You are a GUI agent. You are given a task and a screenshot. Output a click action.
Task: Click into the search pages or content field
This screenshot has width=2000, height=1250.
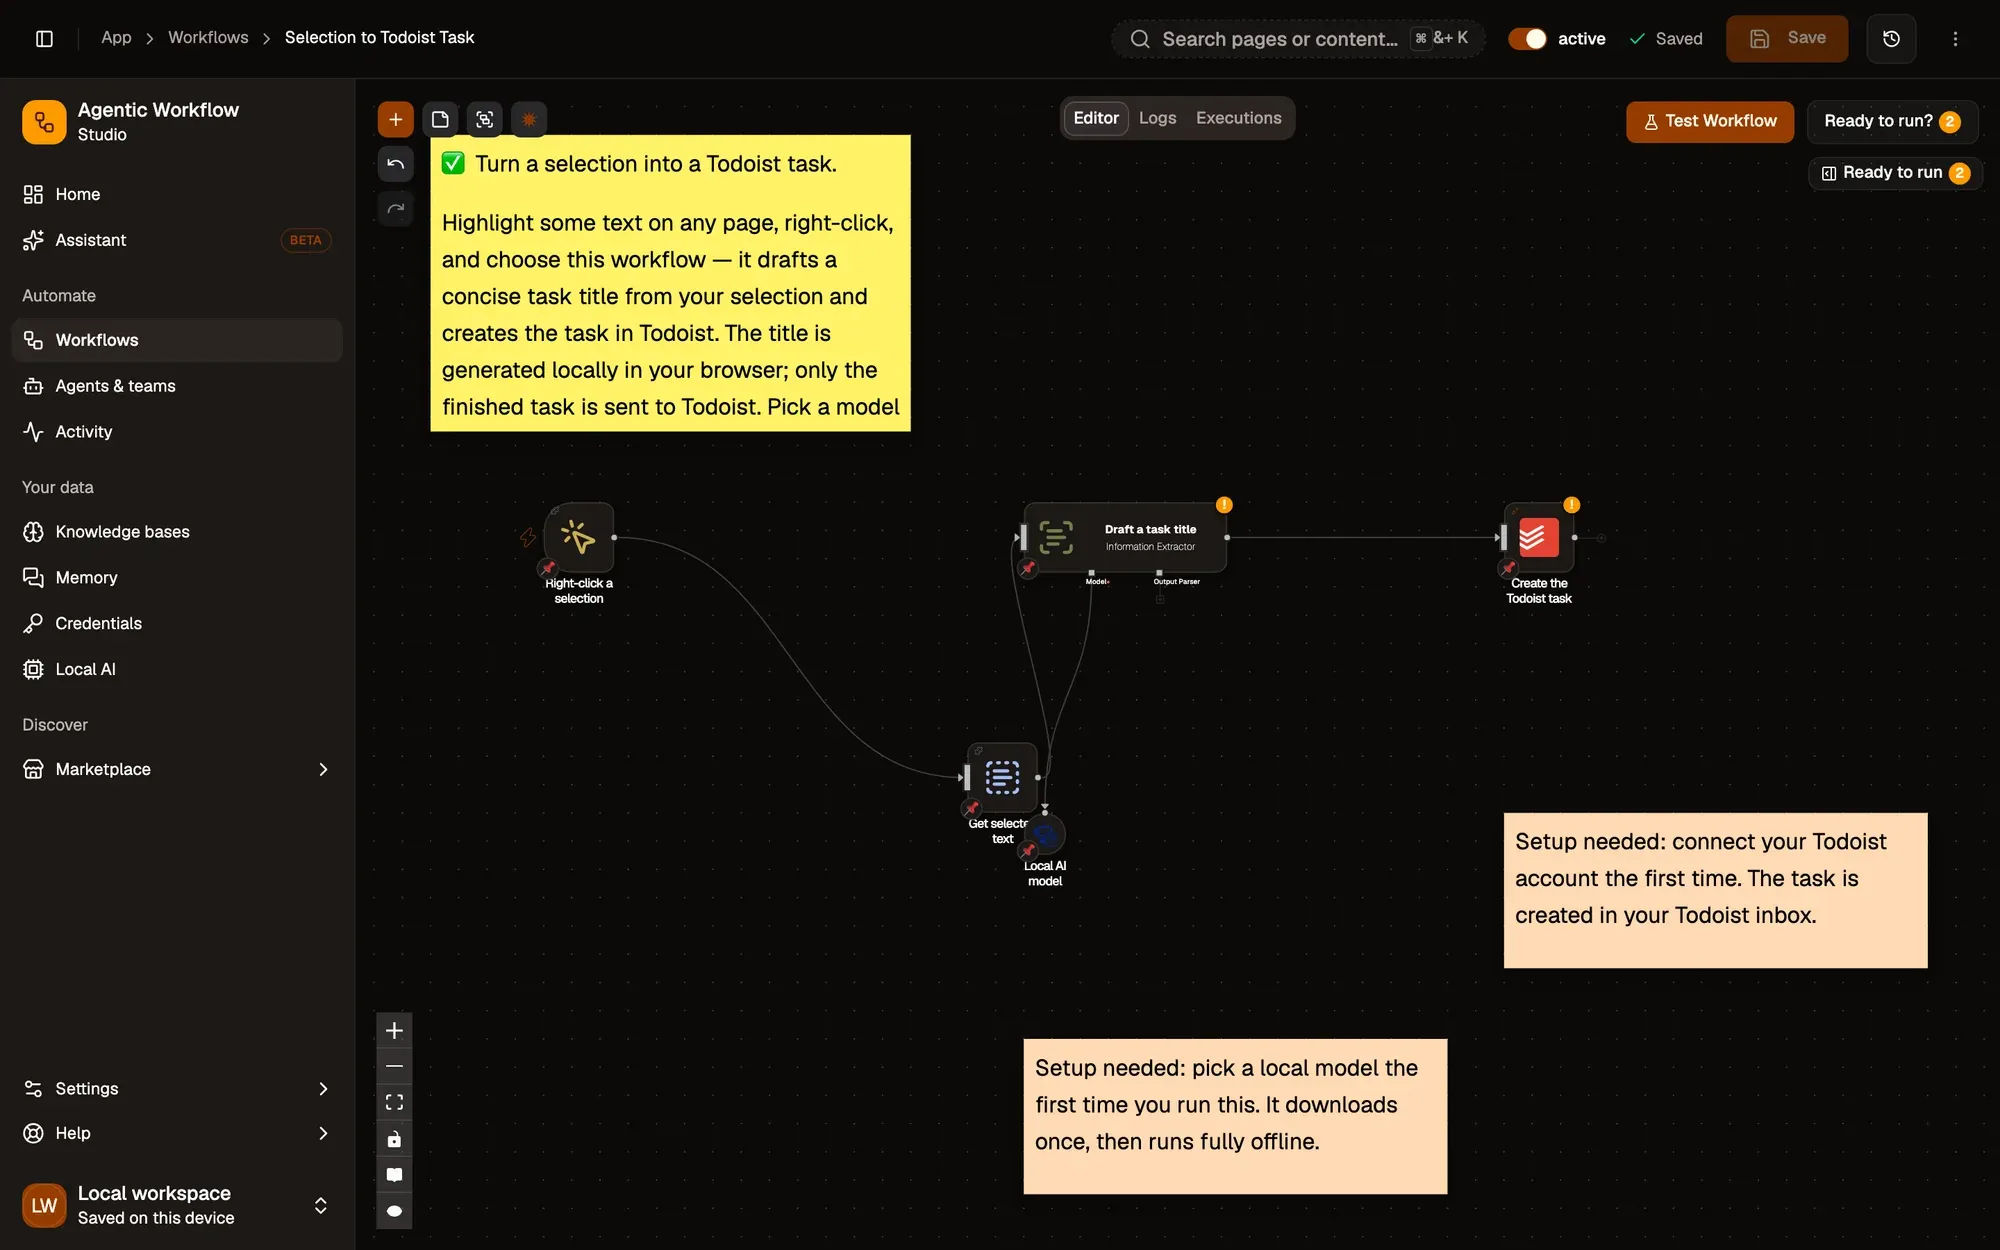tap(1298, 38)
